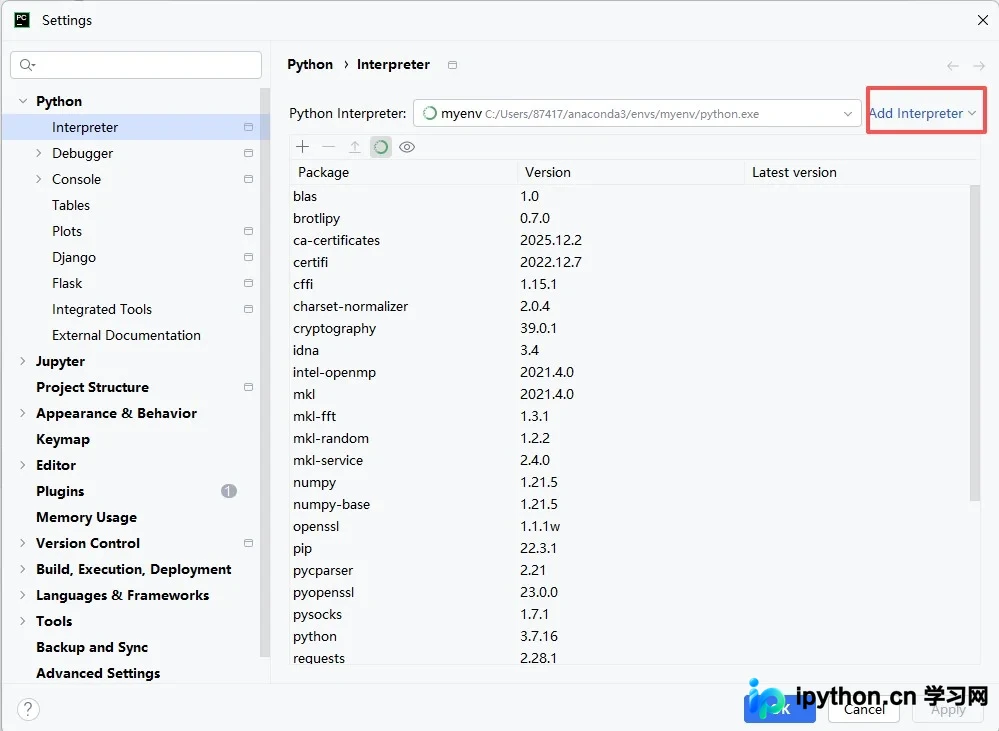Viewport: 999px width, 731px height.
Task: Collapse the Python settings group
Action: [x=23, y=101]
